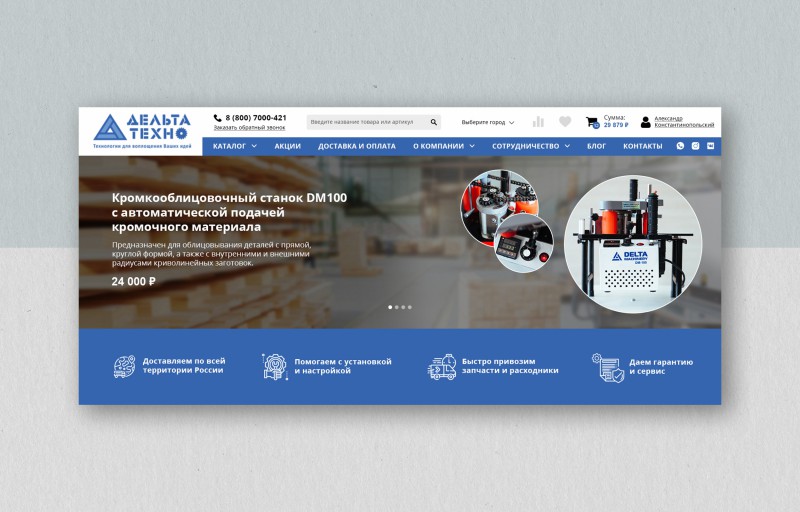
Task: Click the Быстро привозим запчасти и расходники text
Action: (510, 366)
